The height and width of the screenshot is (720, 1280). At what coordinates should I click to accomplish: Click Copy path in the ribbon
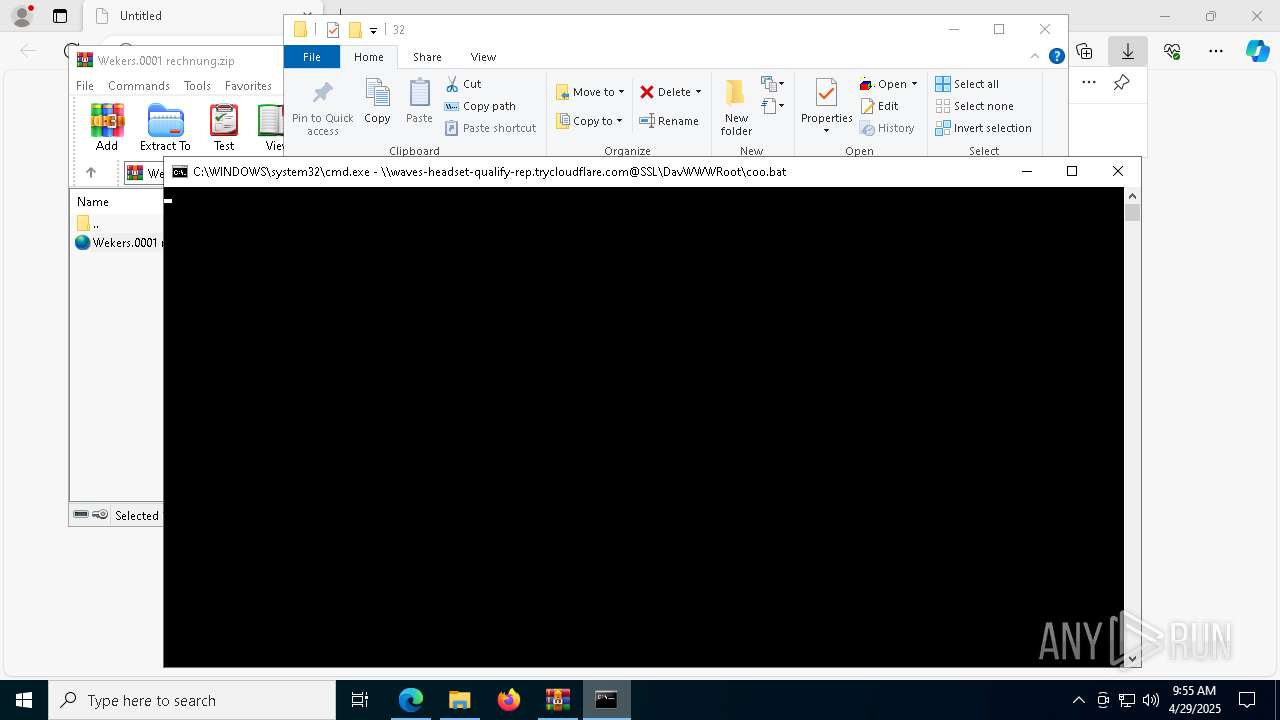[480, 106]
